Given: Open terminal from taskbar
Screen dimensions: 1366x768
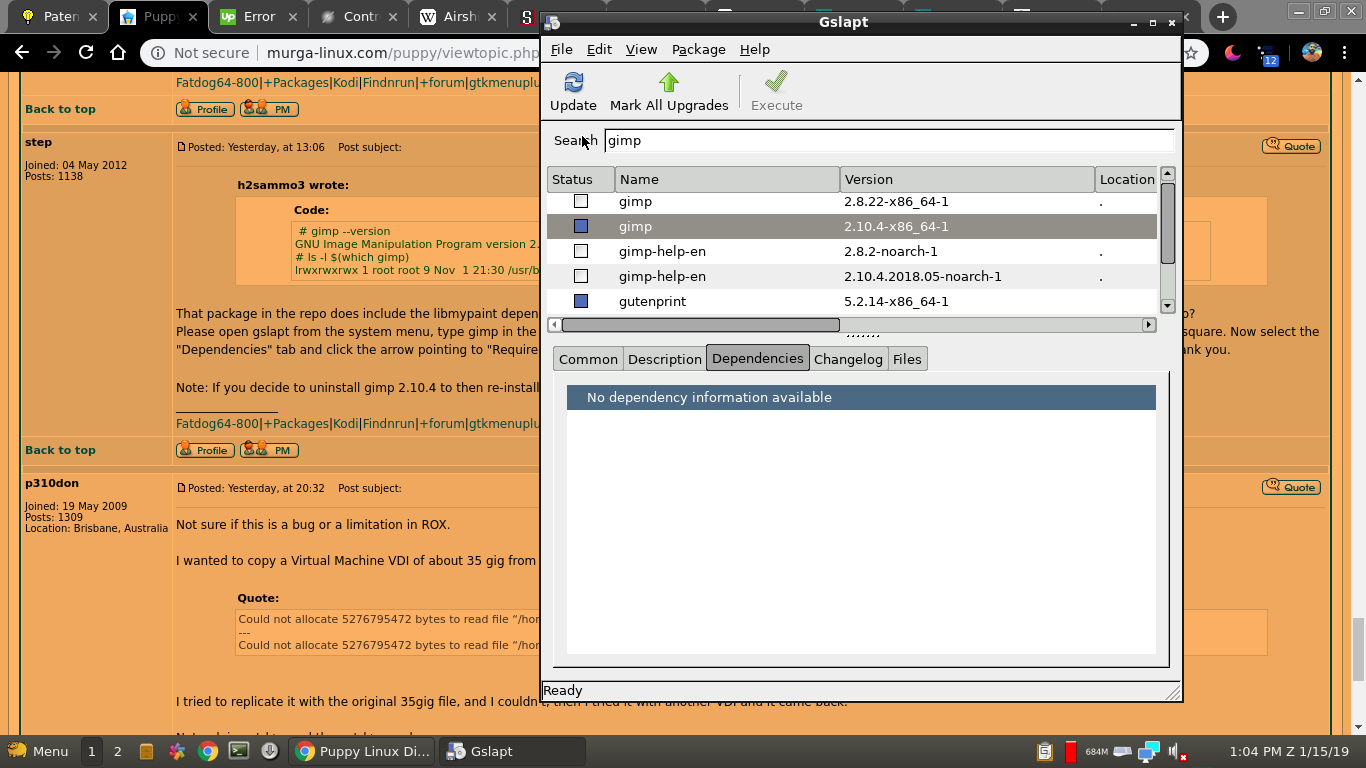Looking at the screenshot, I should coord(239,751).
